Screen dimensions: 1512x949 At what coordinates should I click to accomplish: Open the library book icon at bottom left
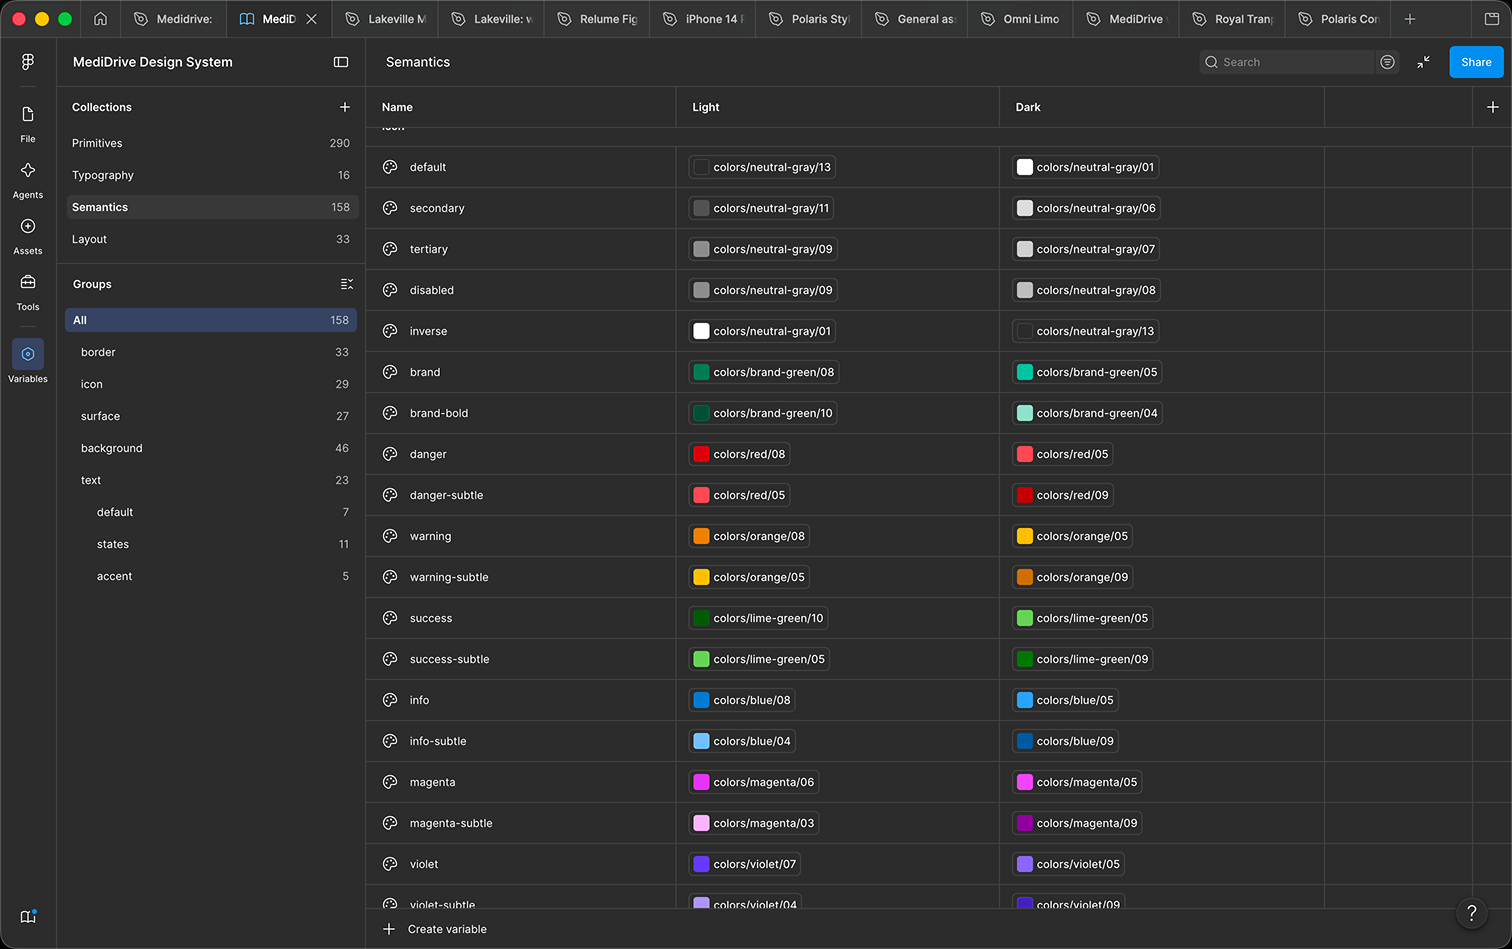tap(28, 916)
